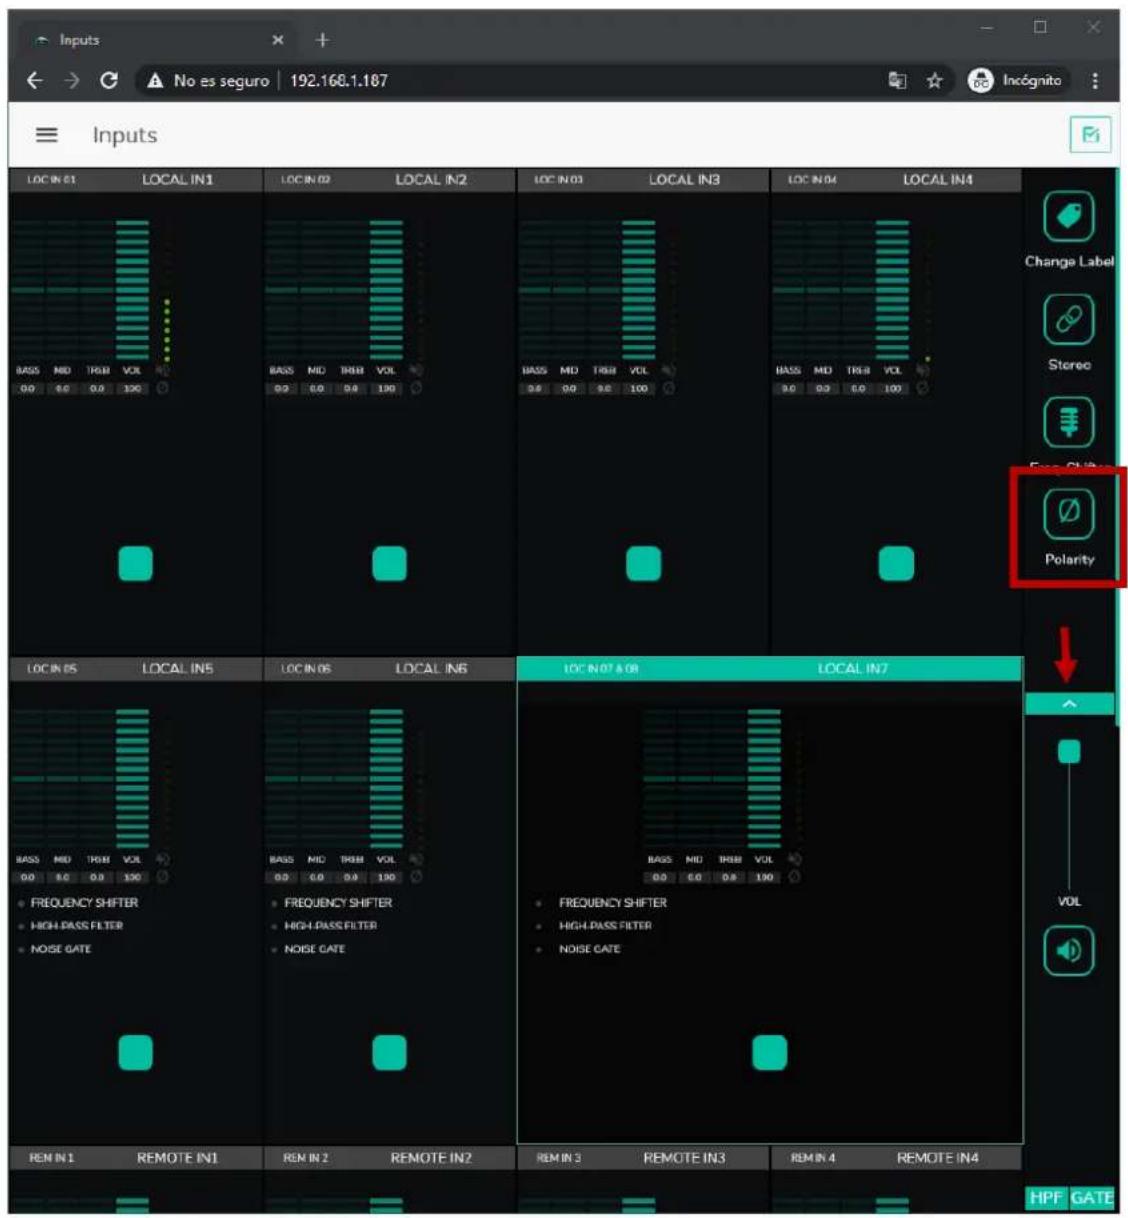Mute LOCAL IN6 speaker icon

(x=416, y=859)
